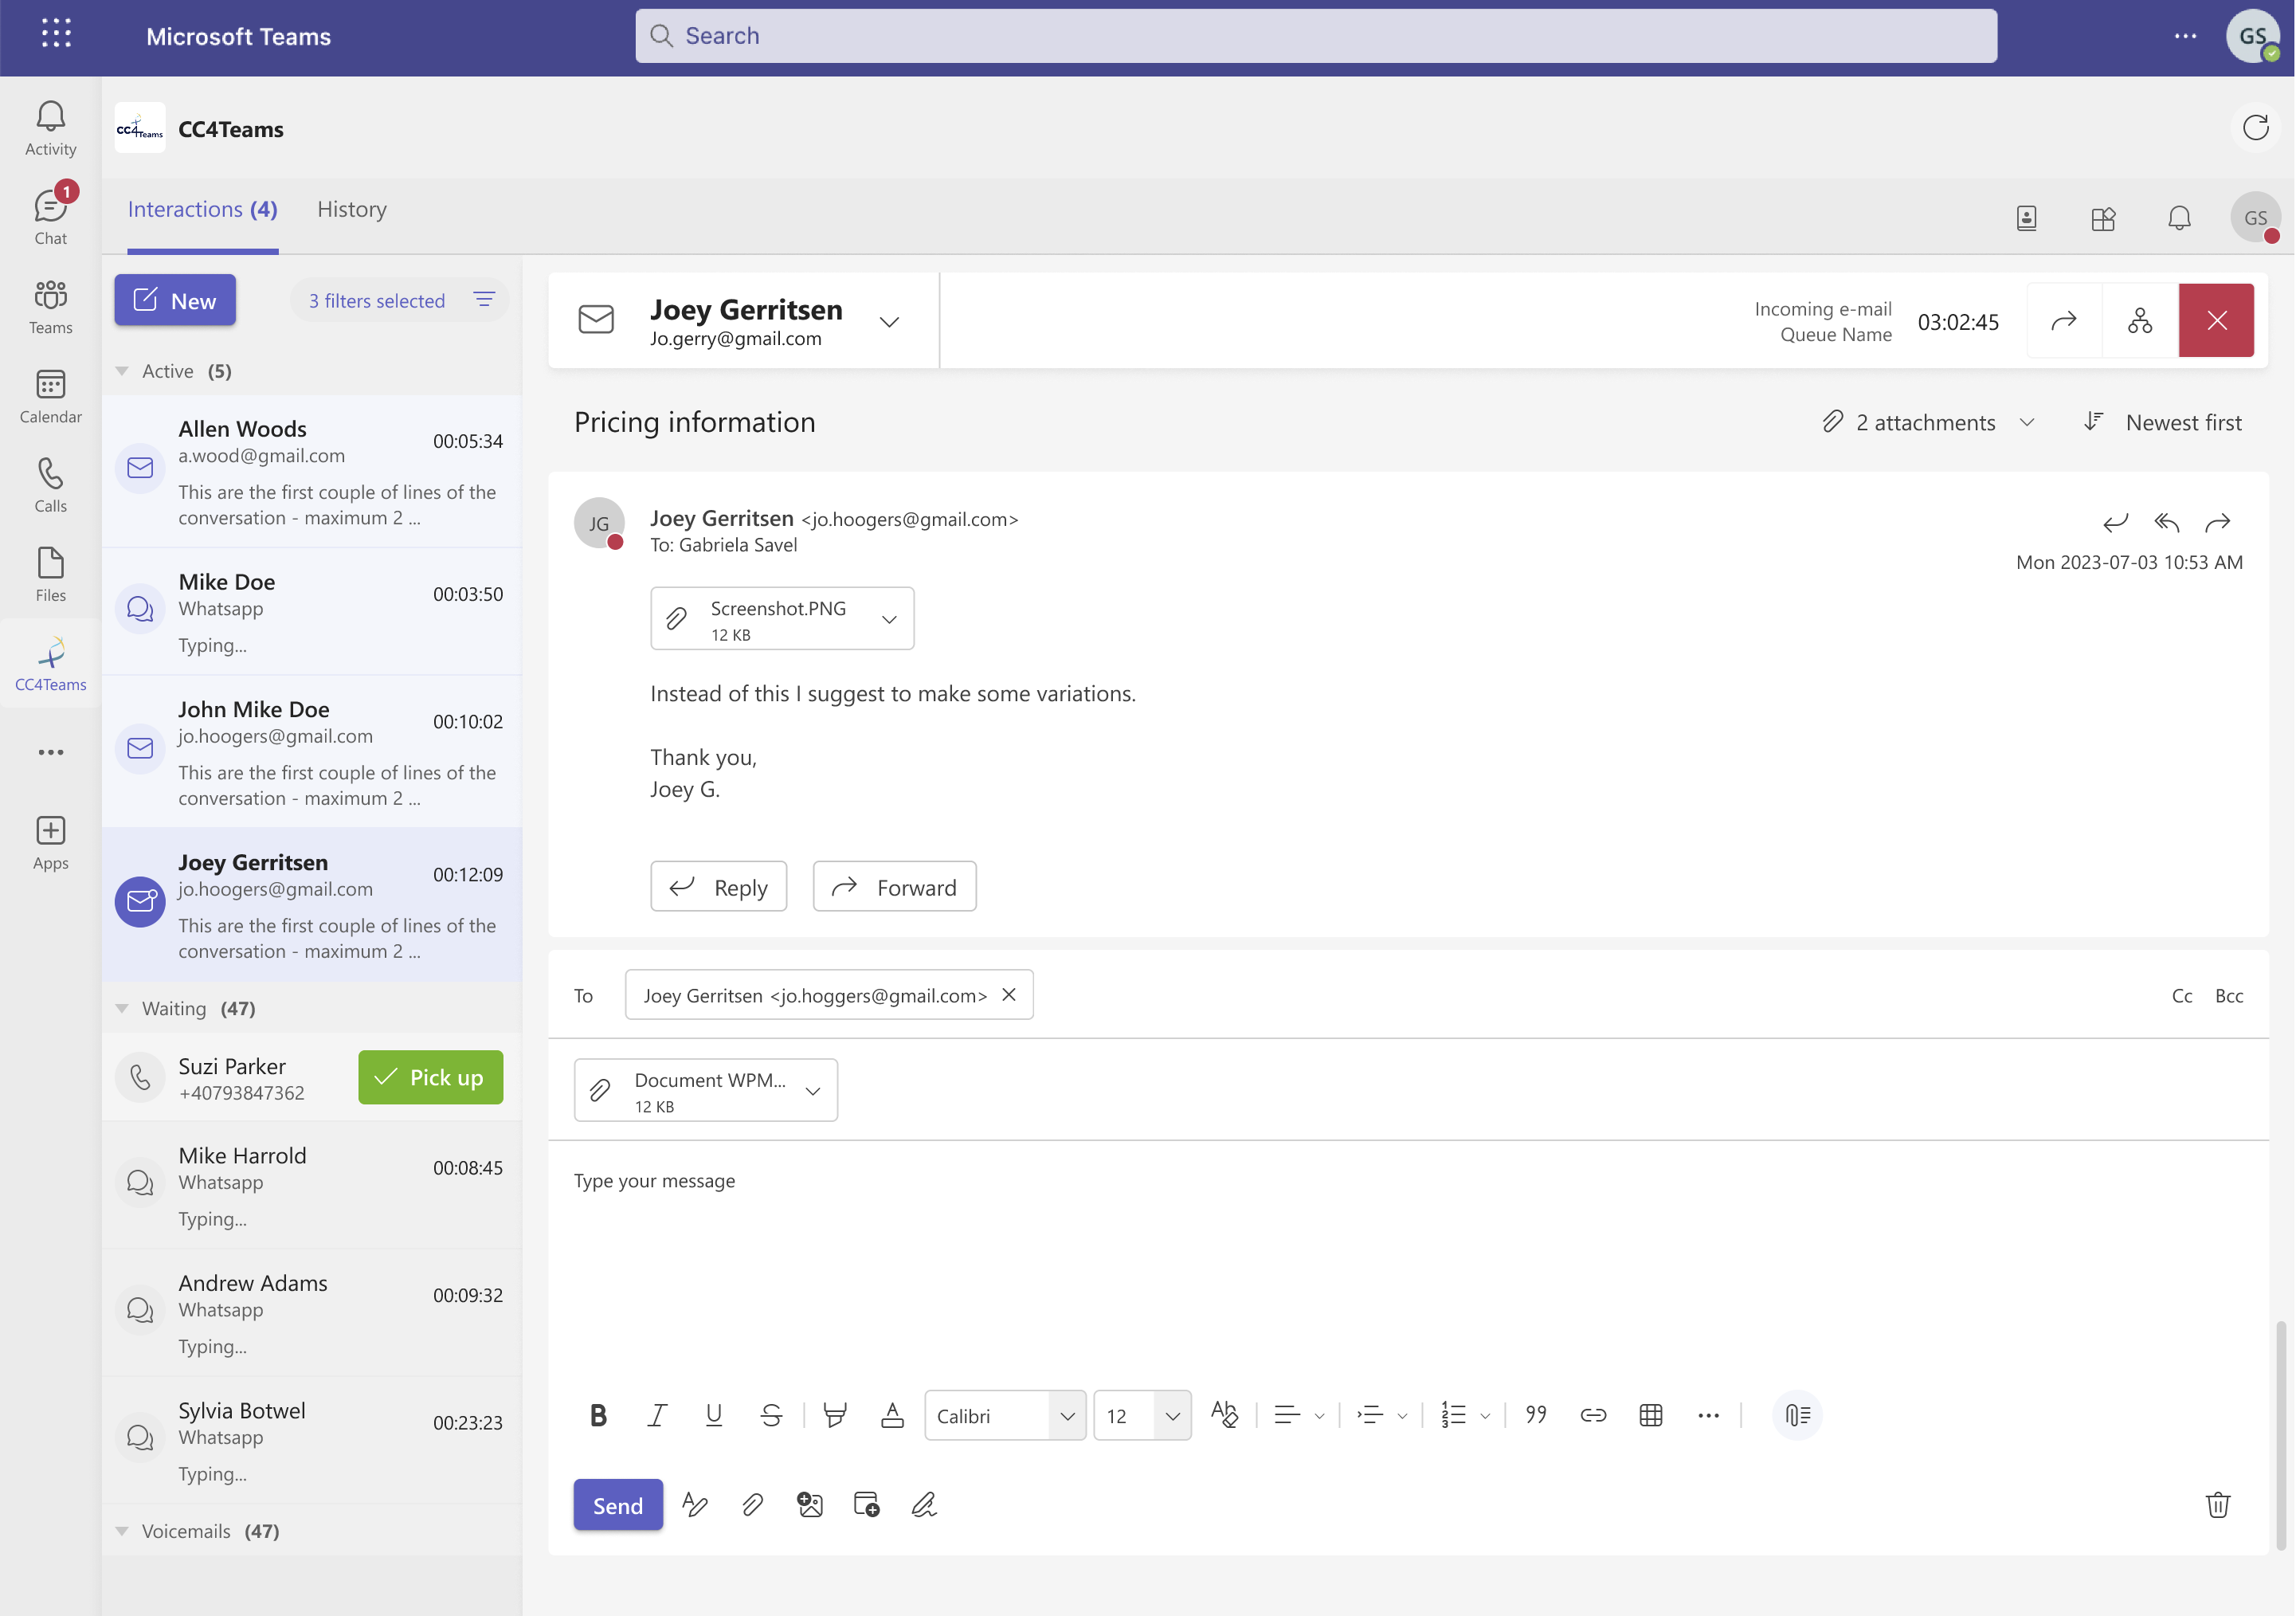Click the paperclip attach icon next to Send
Viewport: 2296px width, 1616px height.
(752, 1504)
